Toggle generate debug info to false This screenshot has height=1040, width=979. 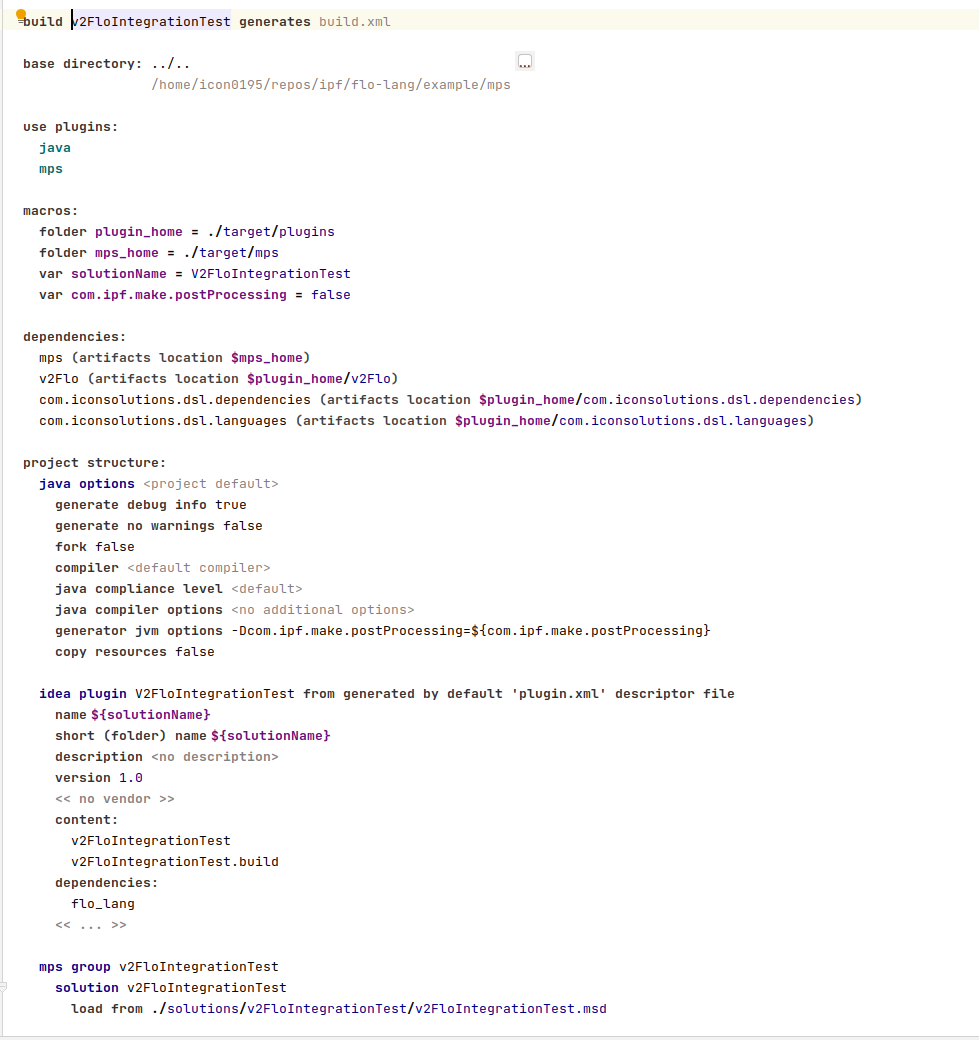(x=231, y=504)
